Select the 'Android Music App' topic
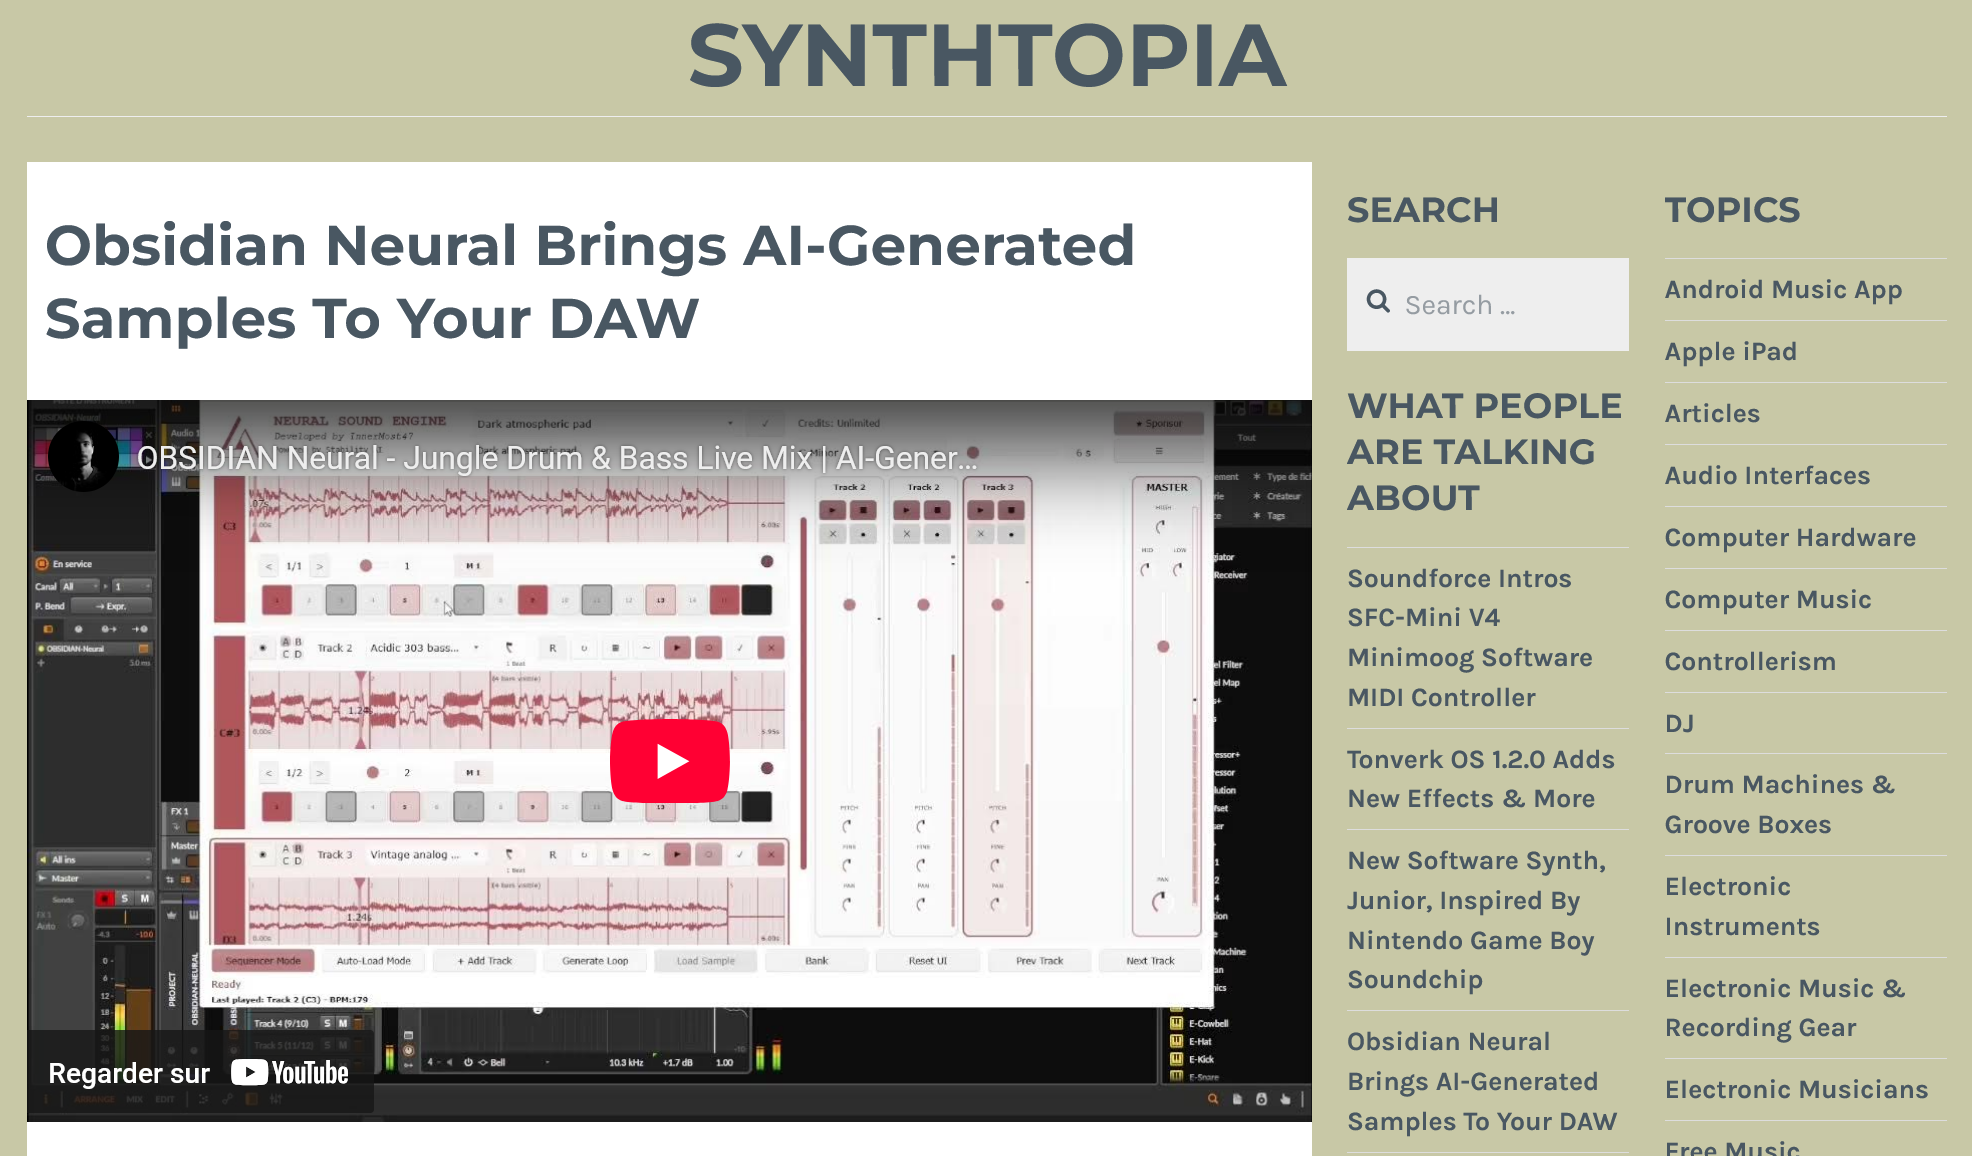 [x=1783, y=290]
